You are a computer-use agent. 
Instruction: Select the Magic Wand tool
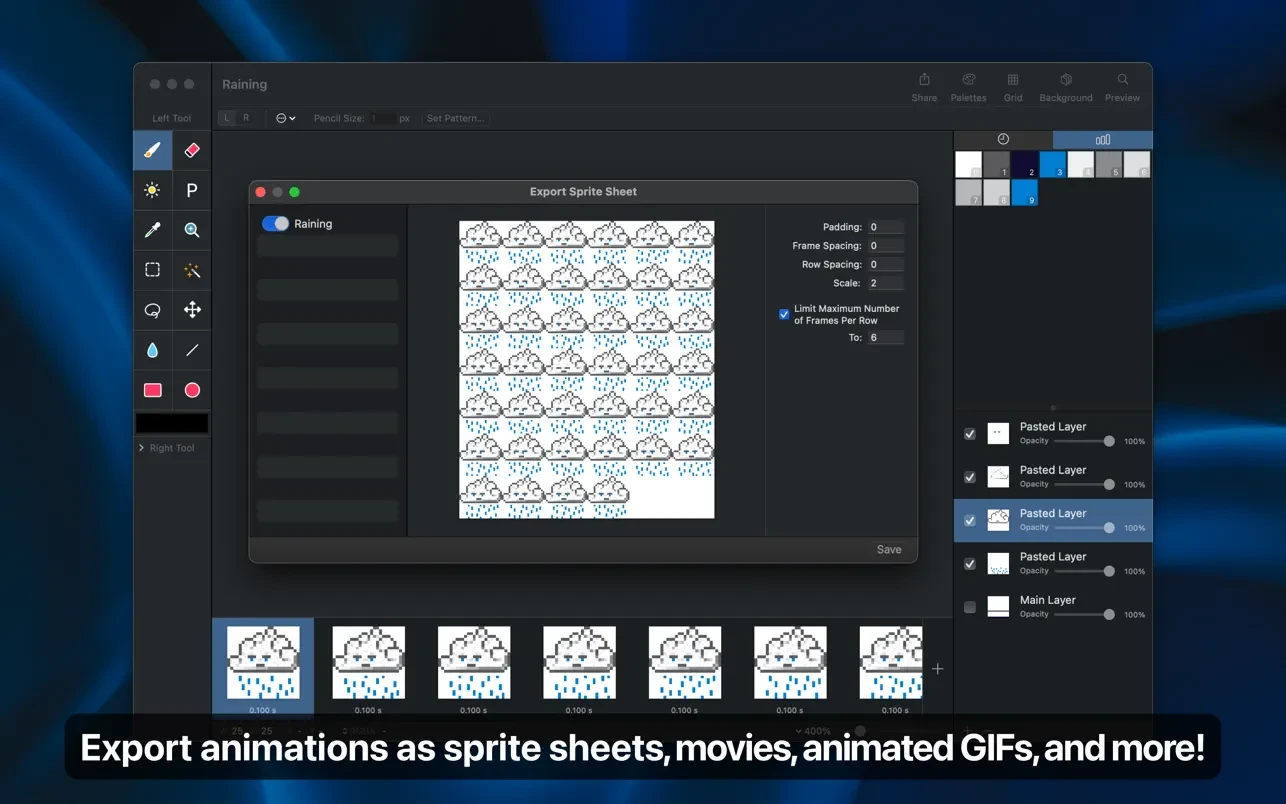tap(192, 270)
